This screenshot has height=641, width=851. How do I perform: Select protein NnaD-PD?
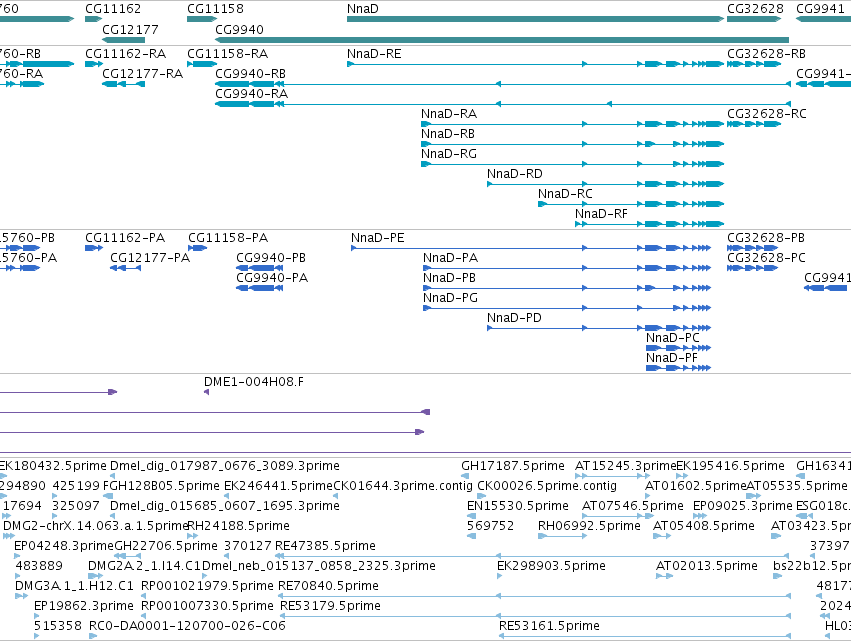pos(514,318)
